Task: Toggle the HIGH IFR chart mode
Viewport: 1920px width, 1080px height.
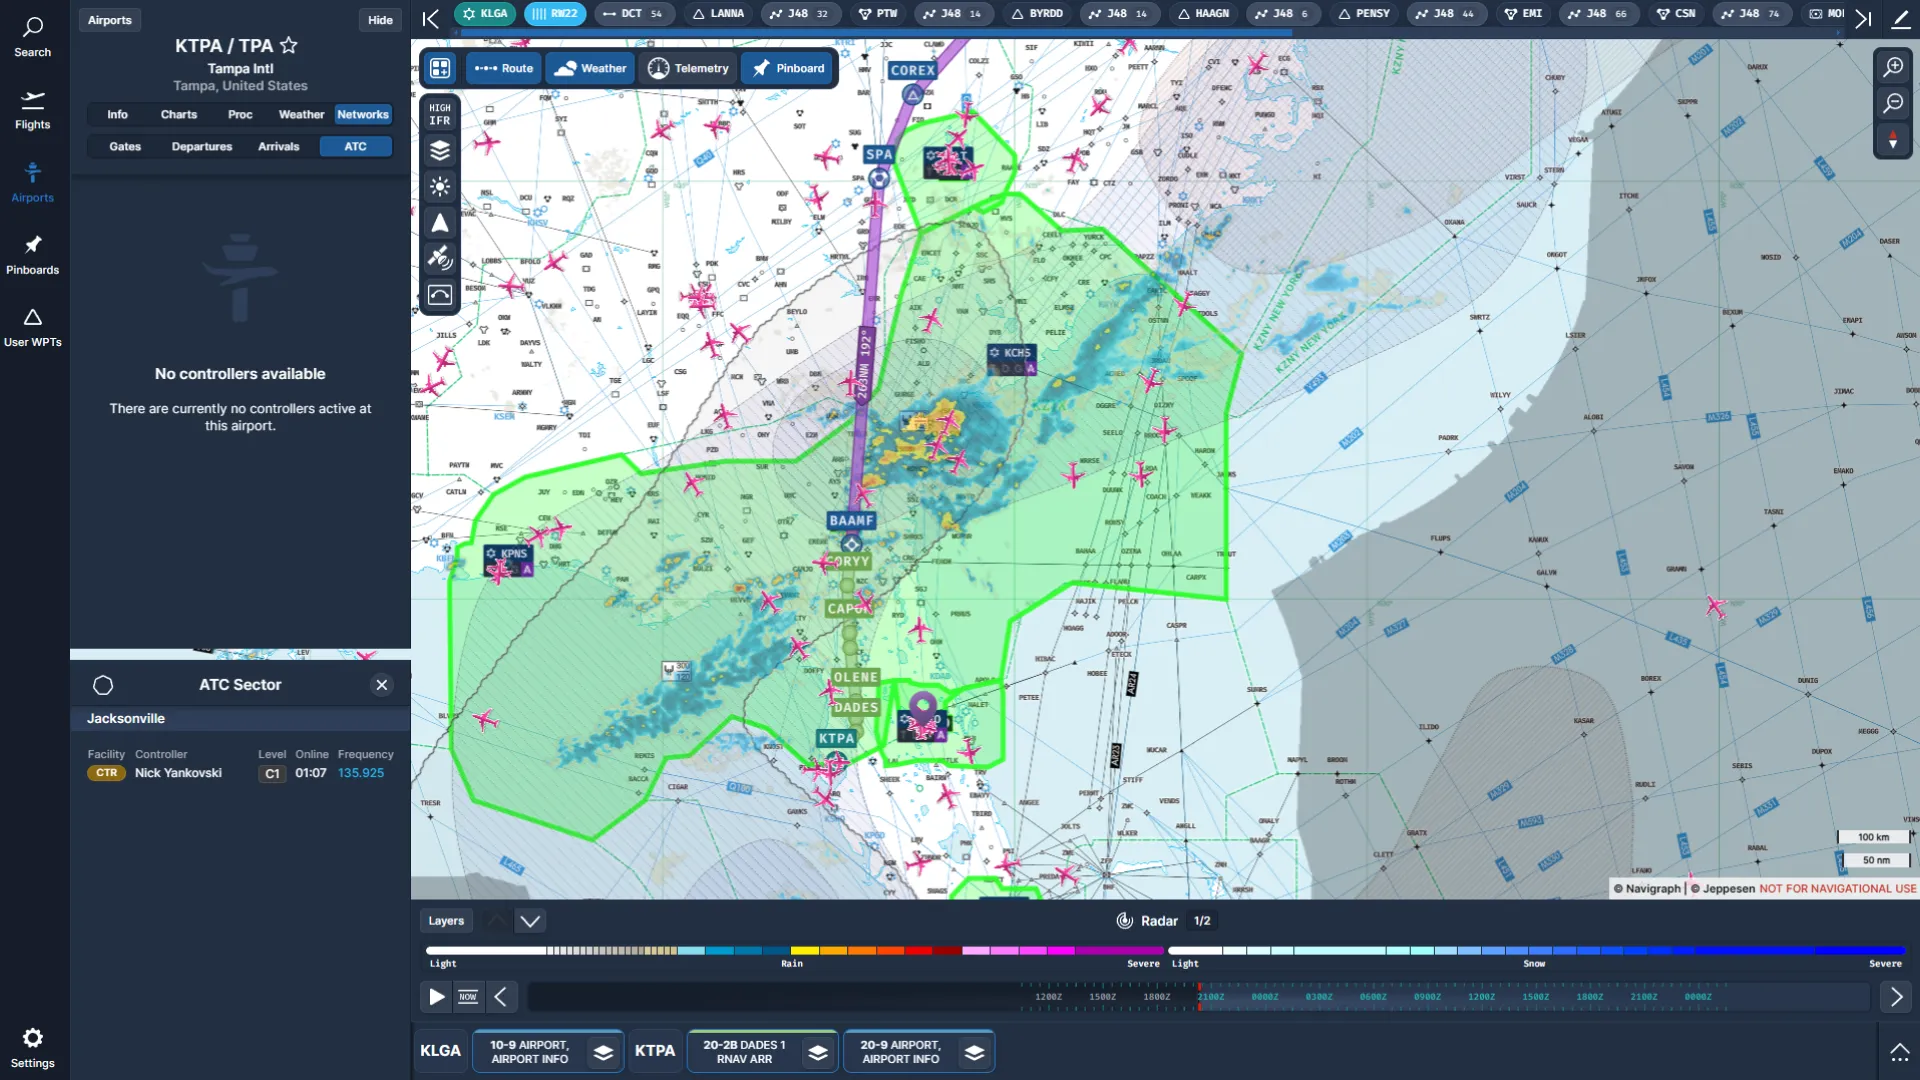Action: [440, 114]
